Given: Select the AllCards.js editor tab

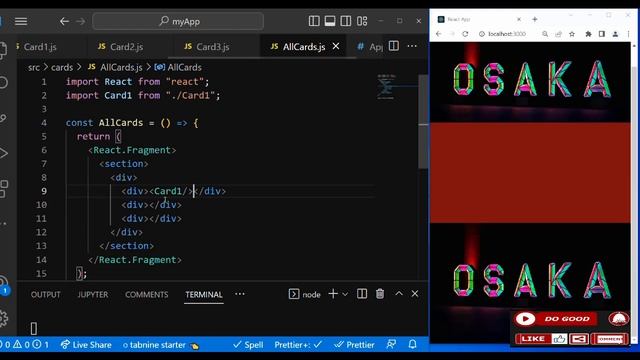Looking at the screenshot, I should coord(304,47).
